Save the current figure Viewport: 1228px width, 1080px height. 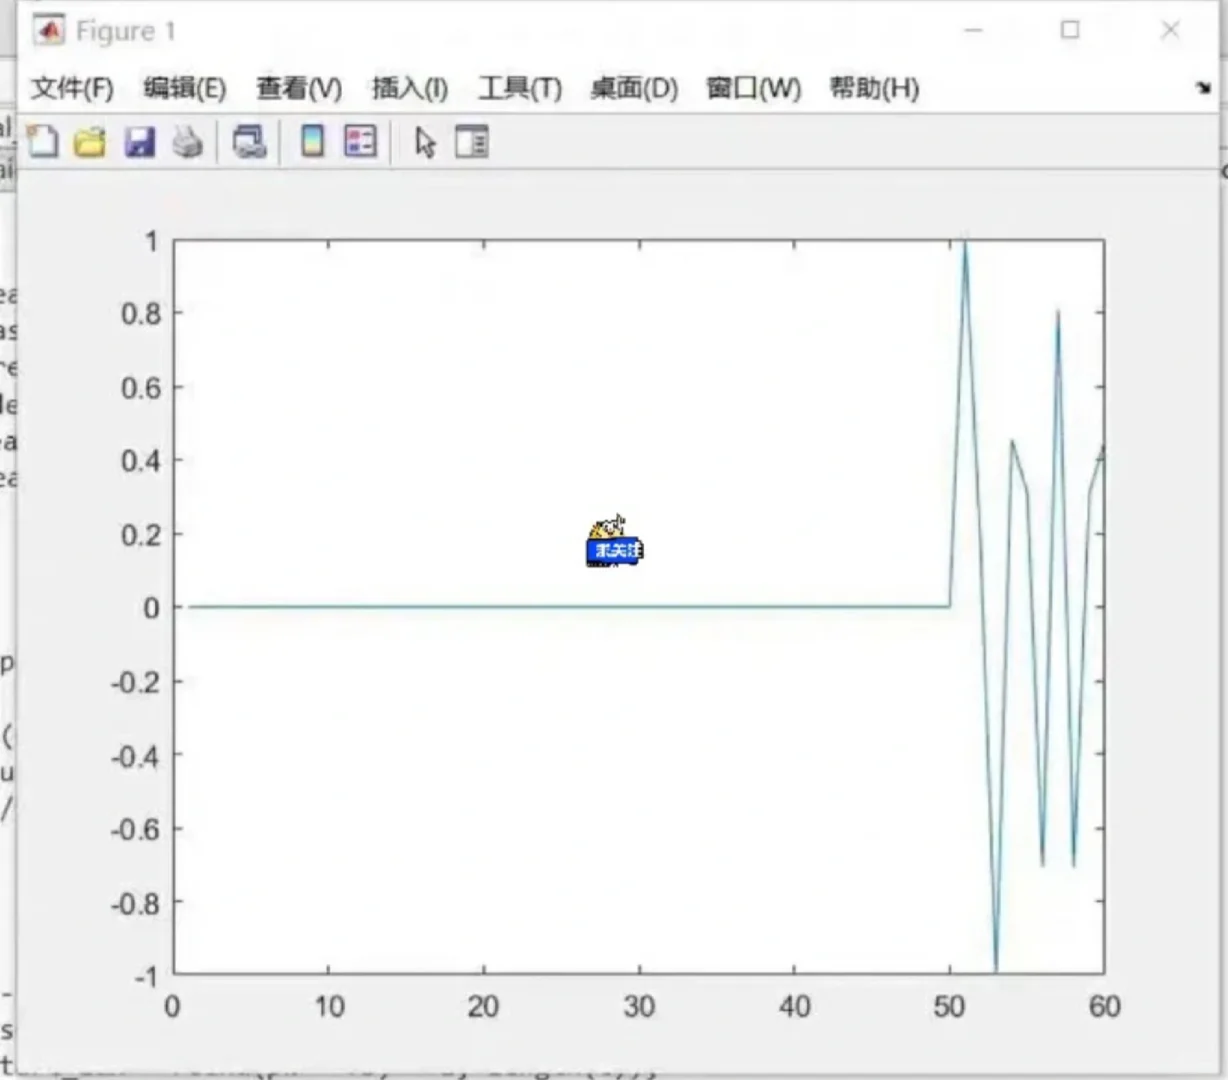[x=140, y=142]
